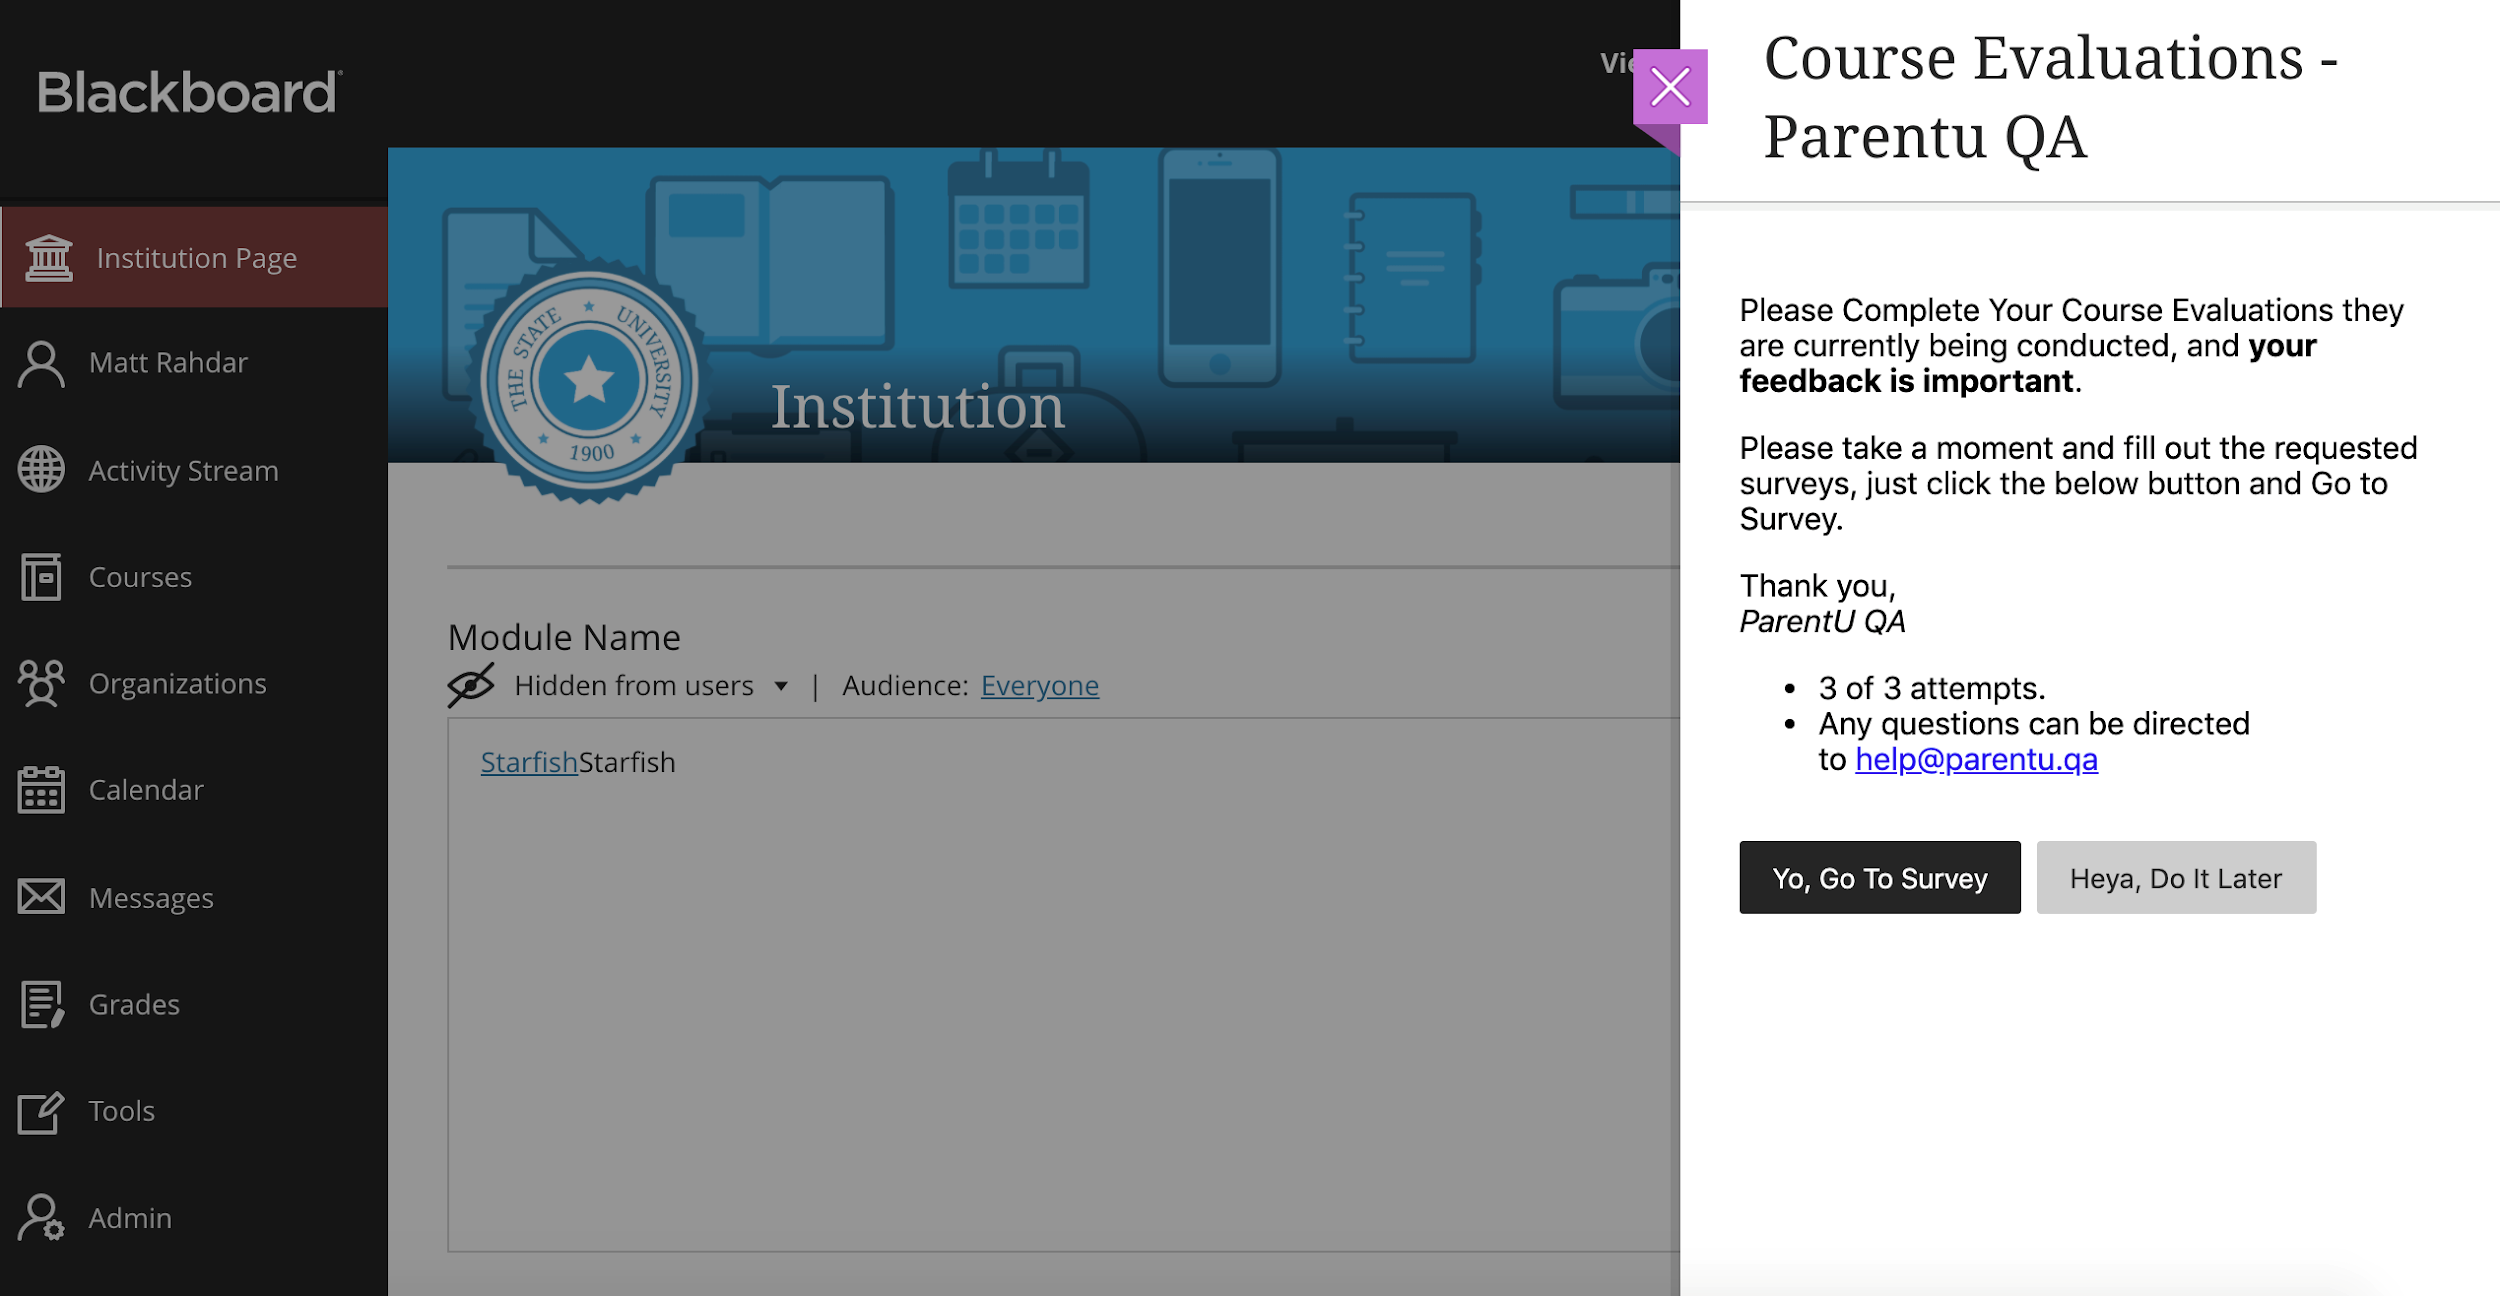This screenshot has width=2500, height=1296.
Task: Click the Activity Stream globe icon
Action: (41, 470)
